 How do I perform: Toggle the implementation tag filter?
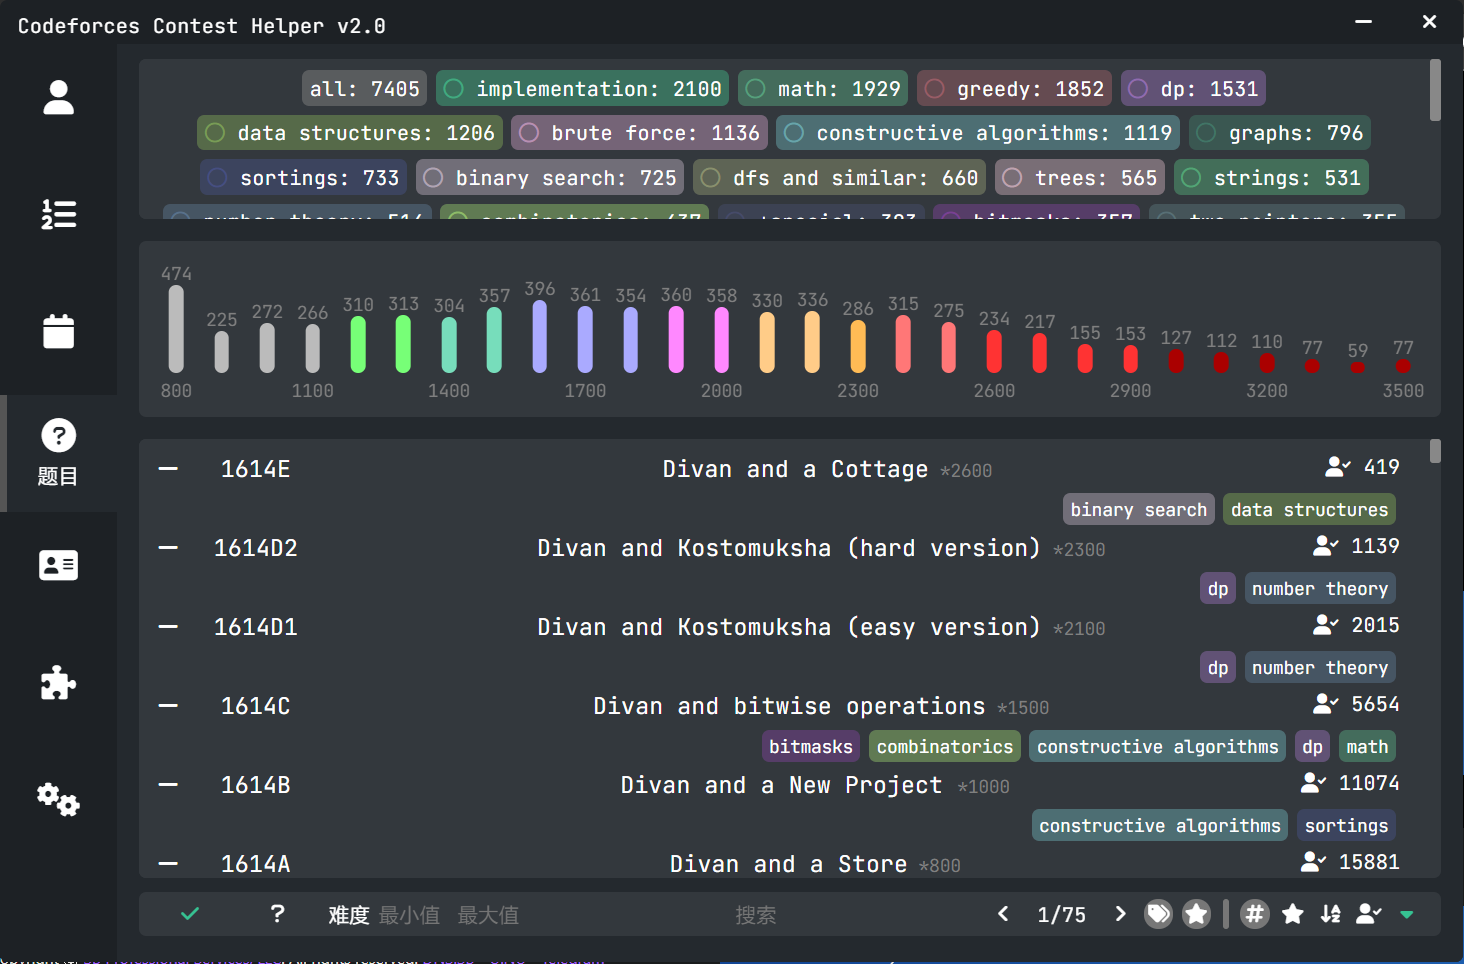coord(583,89)
